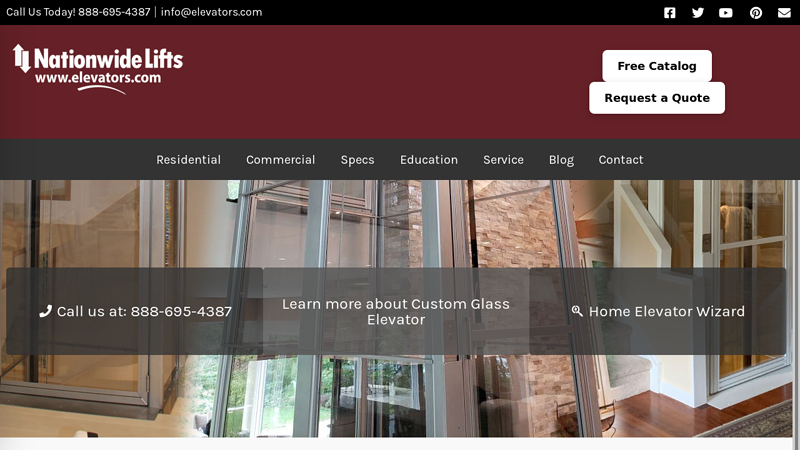The height and width of the screenshot is (450, 800).
Task: Open the Residential menu
Action: coord(188,160)
